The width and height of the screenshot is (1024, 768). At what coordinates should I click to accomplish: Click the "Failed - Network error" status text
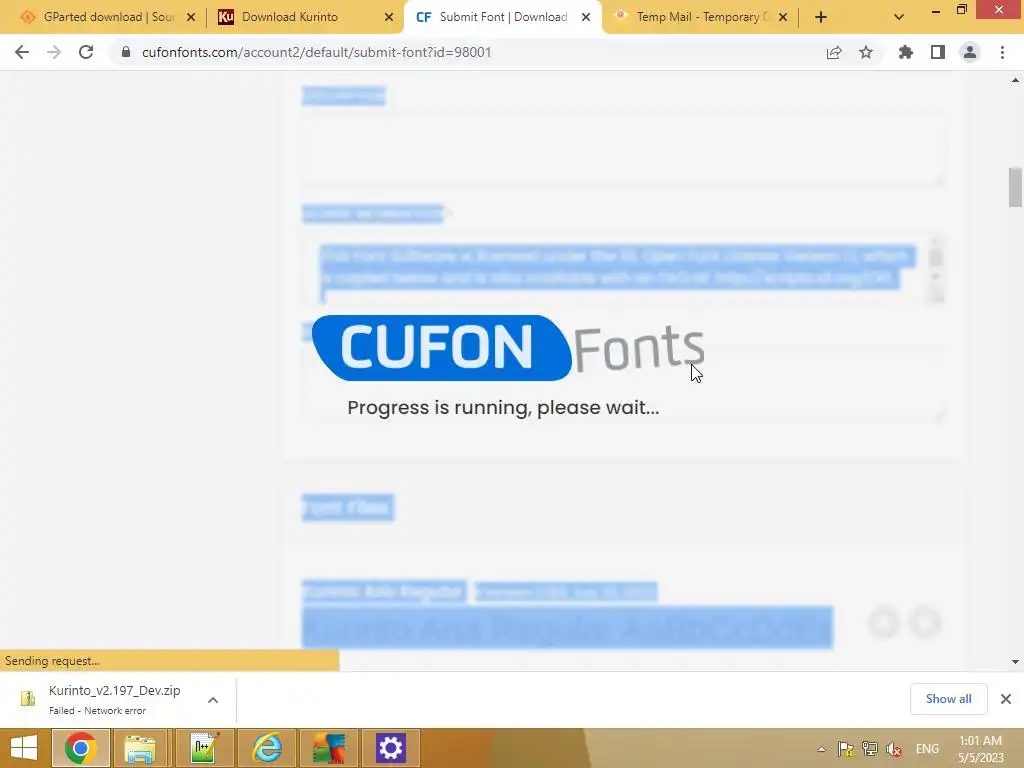tap(97, 711)
